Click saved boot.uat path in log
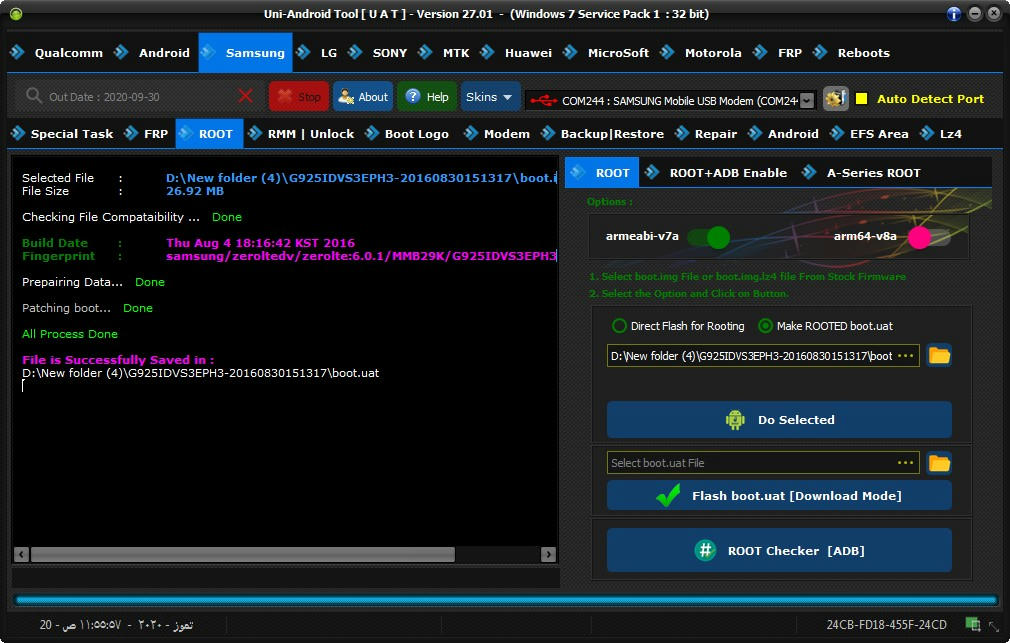The width and height of the screenshot is (1010, 643). (x=200, y=373)
